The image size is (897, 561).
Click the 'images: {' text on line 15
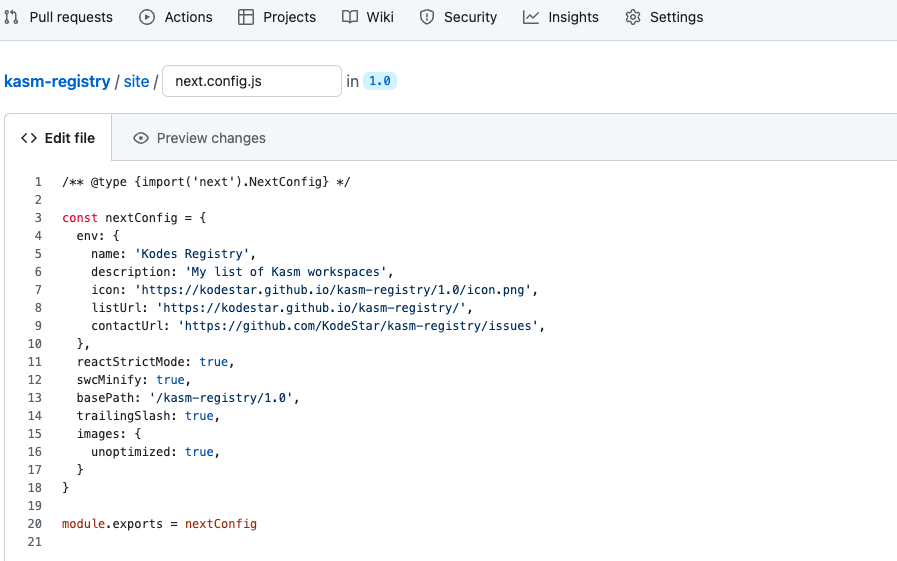pos(109,434)
